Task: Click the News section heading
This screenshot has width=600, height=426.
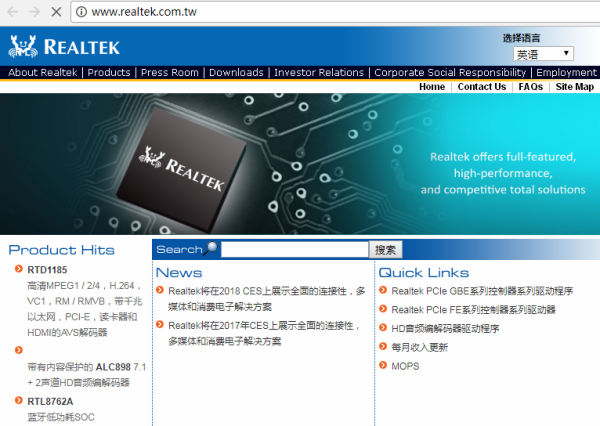Action: coord(179,273)
